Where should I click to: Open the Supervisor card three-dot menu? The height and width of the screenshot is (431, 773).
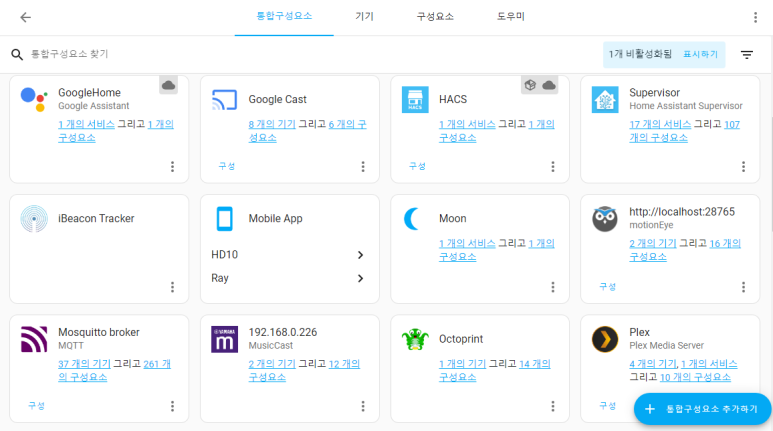coord(743,167)
